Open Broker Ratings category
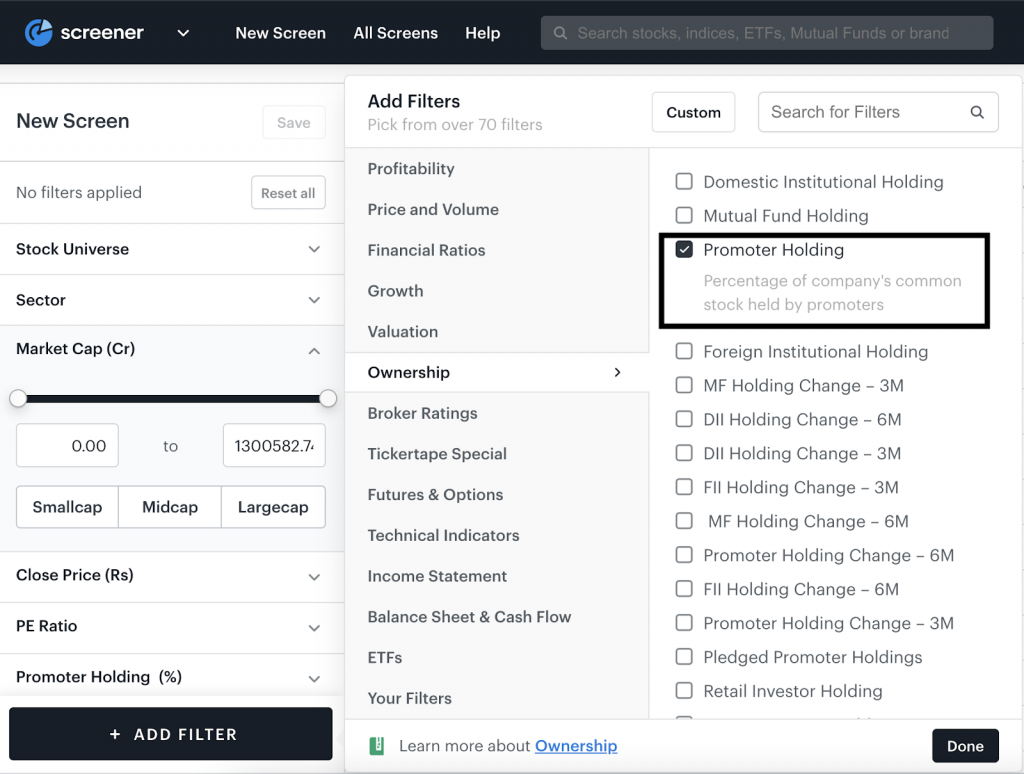This screenshot has width=1024, height=774. click(496, 413)
